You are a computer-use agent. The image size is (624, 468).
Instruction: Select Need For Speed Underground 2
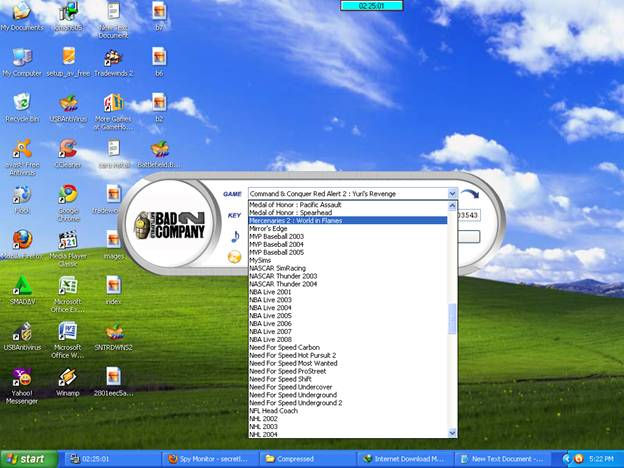click(x=348, y=403)
